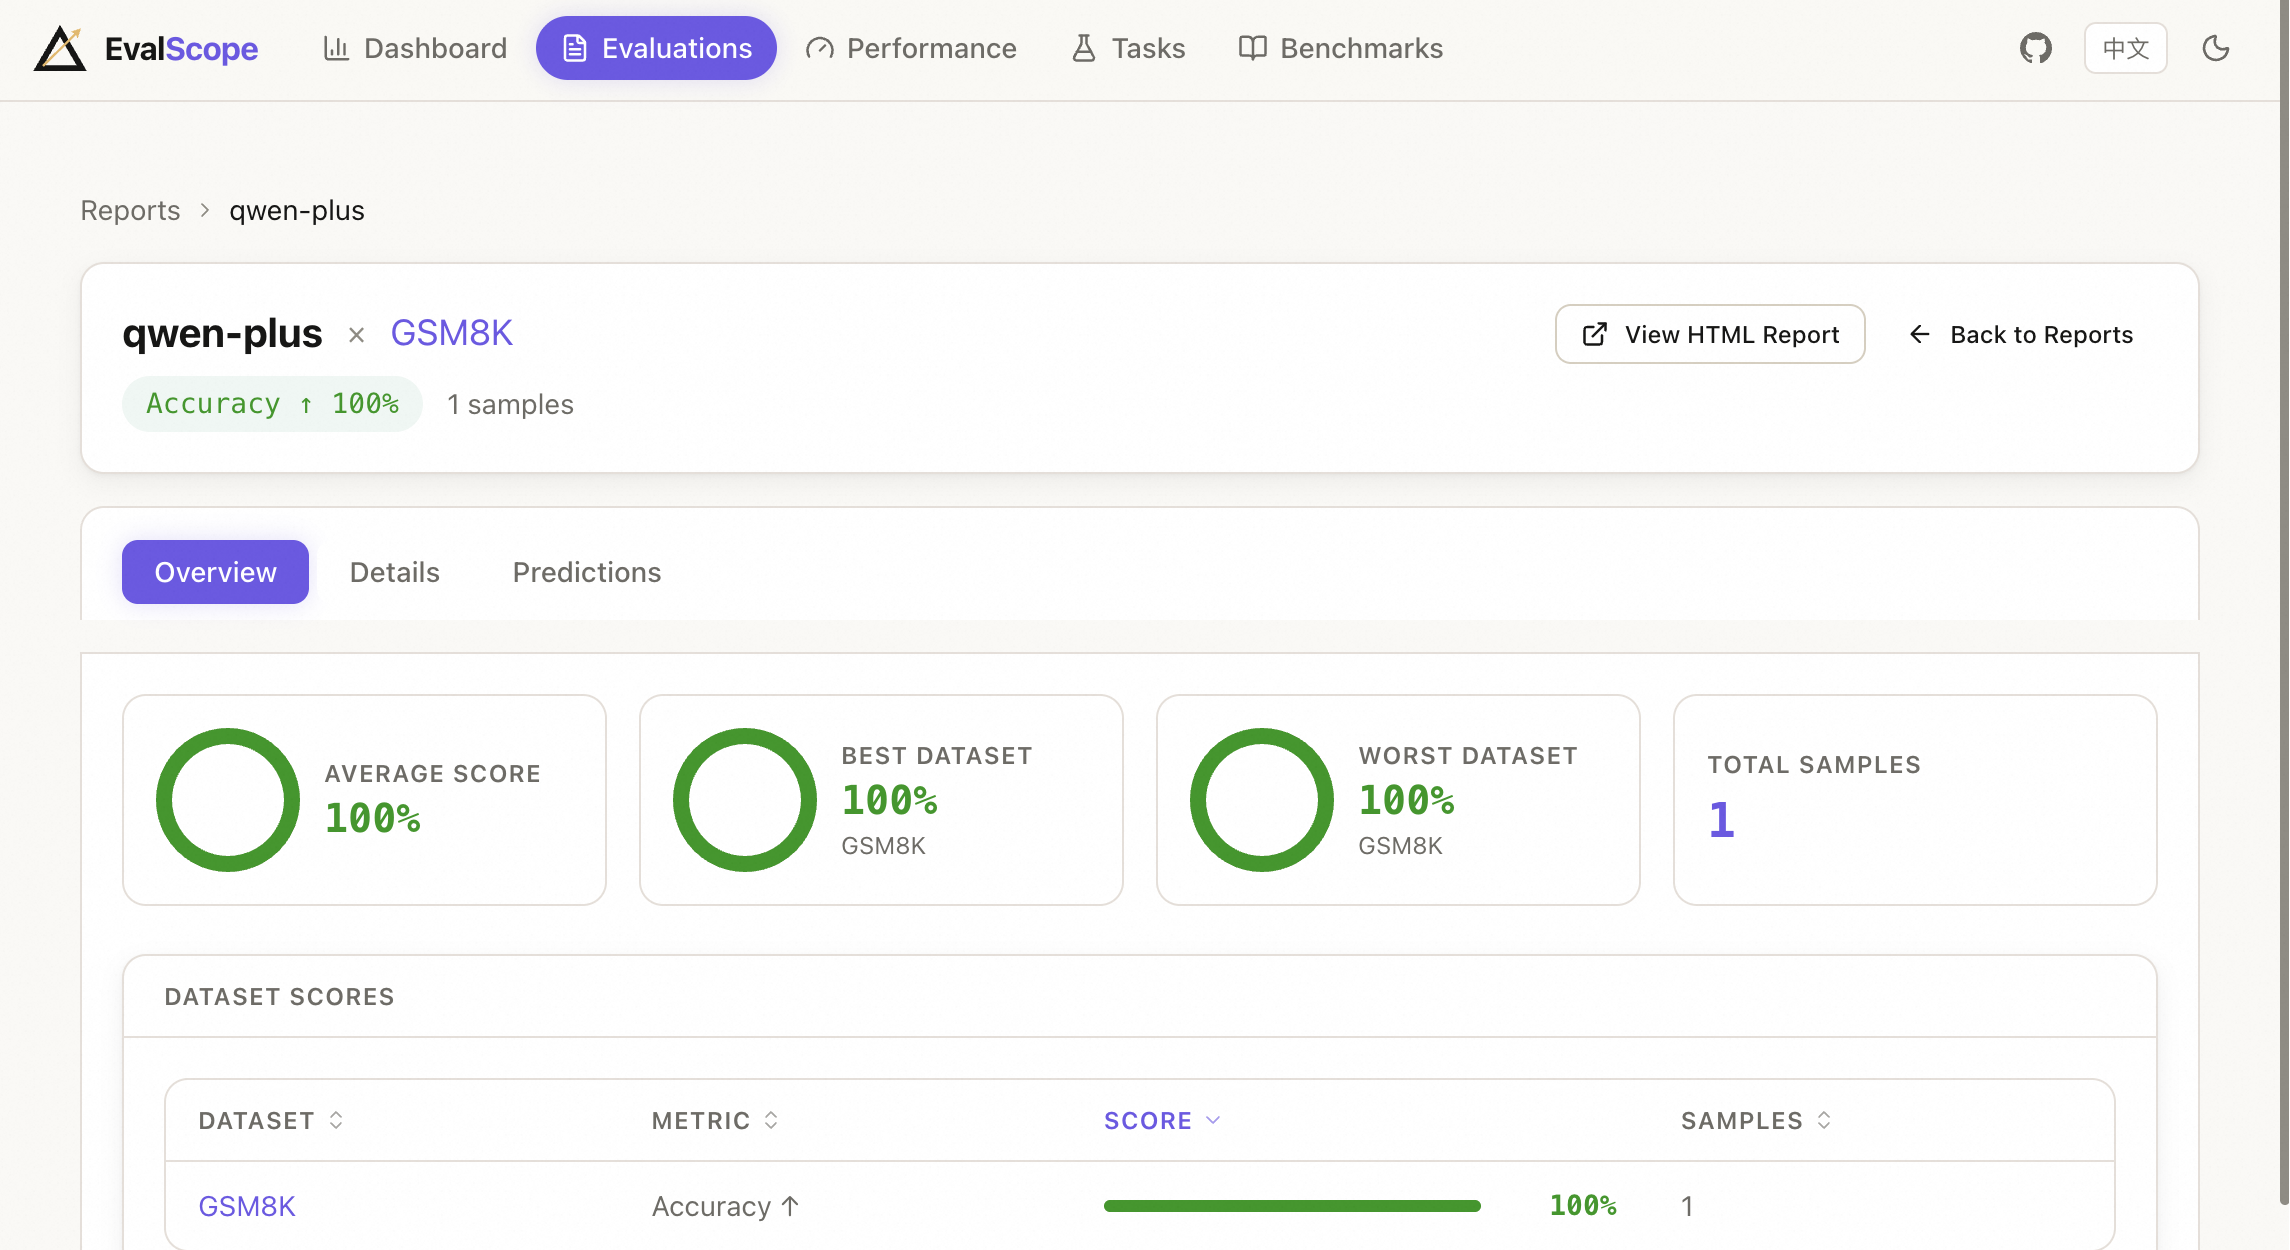Click the qwen-plus model title
The image size is (2290, 1250).
coord(222,333)
